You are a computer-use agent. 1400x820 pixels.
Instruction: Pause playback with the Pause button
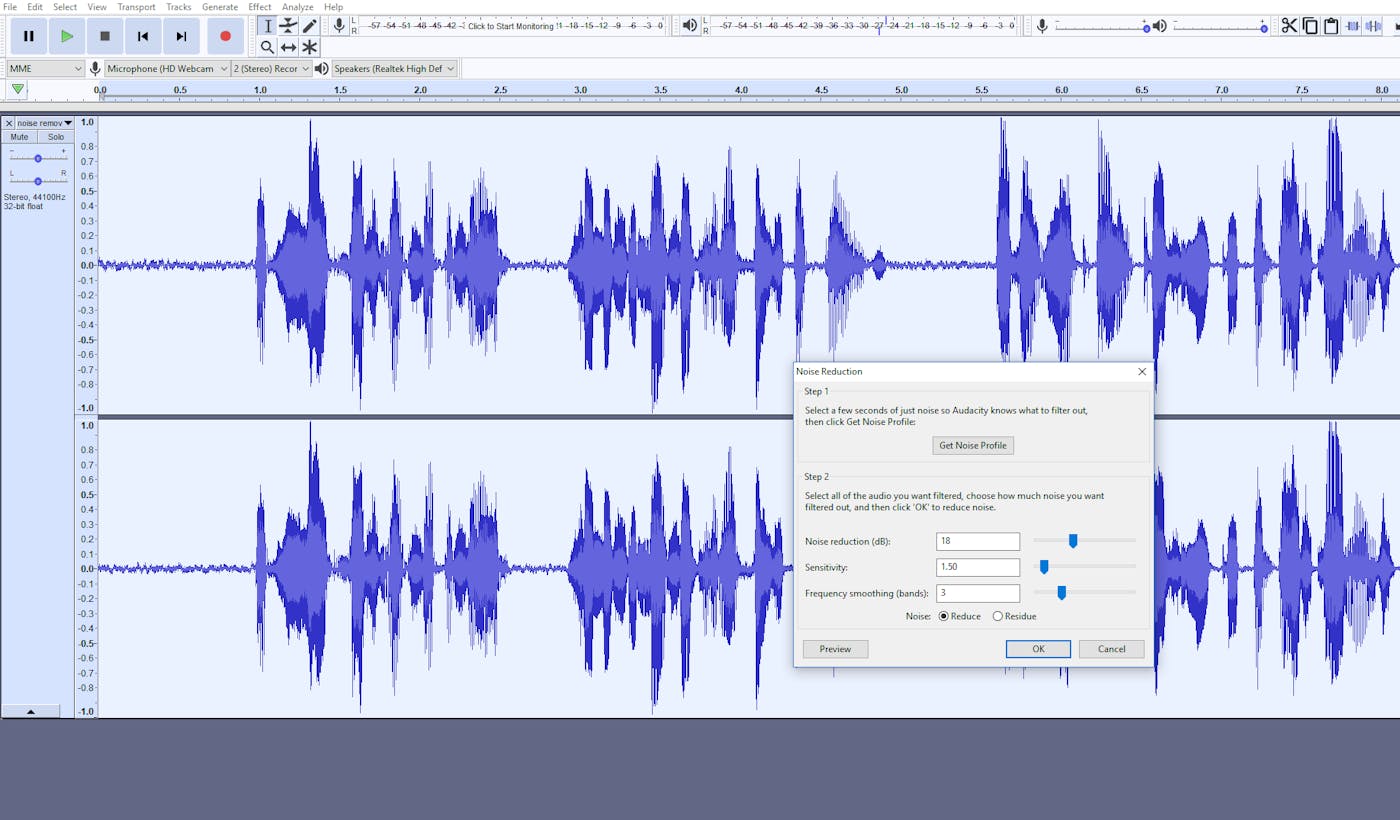coord(29,36)
